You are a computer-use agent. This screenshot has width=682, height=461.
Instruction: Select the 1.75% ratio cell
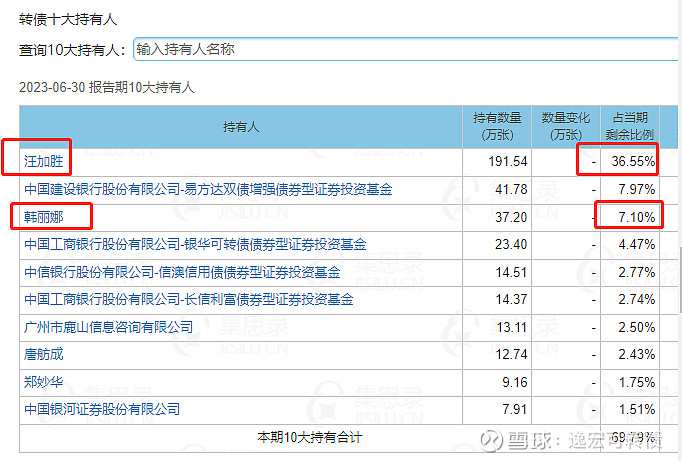[630, 383]
